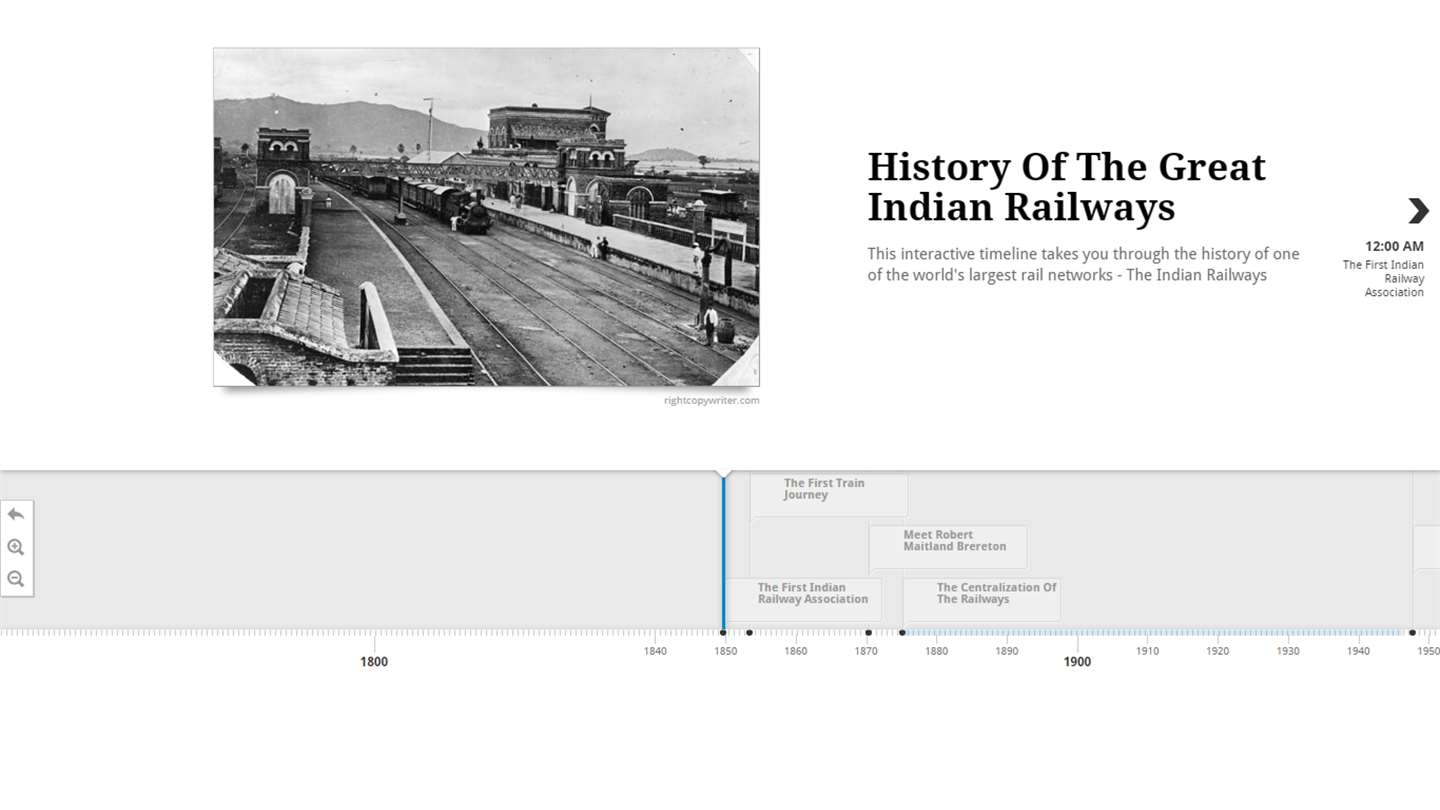Click the 1870 tick label
Viewport: 1440px width, 810px height.
point(866,651)
